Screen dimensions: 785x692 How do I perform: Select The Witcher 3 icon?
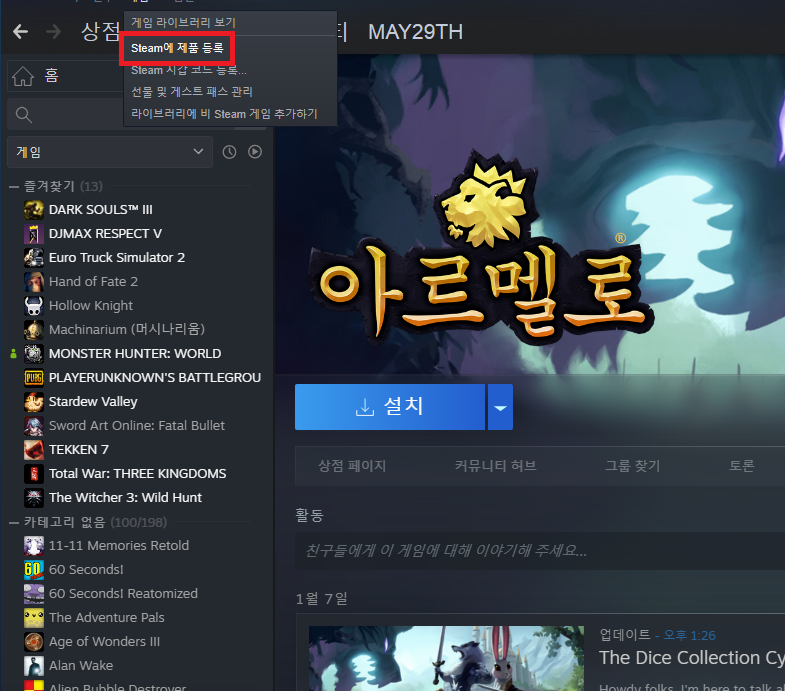34,498
